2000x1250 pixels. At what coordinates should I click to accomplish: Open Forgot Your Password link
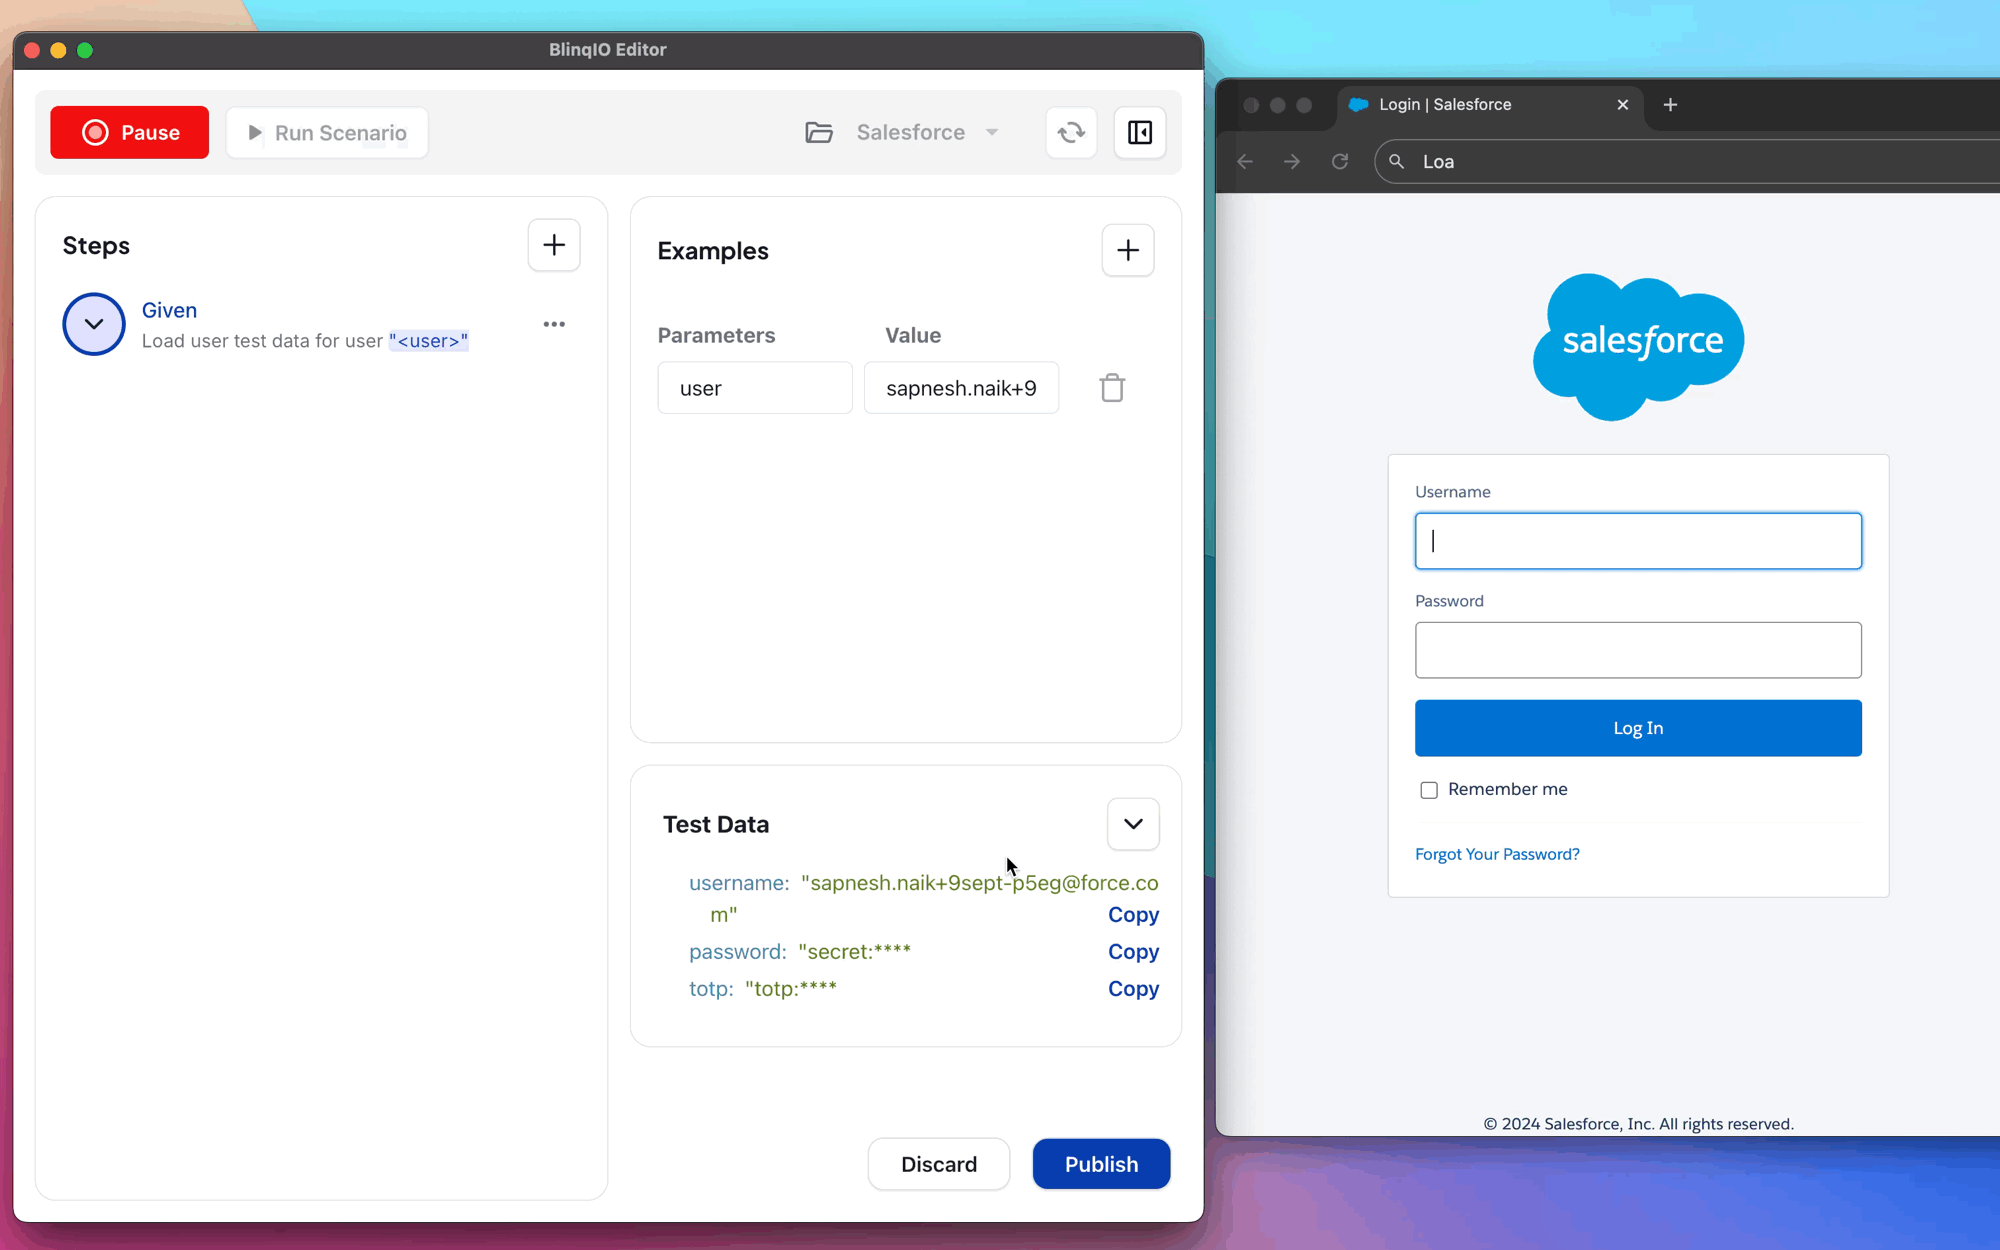pyautogui.click(x=1497, y=854)
